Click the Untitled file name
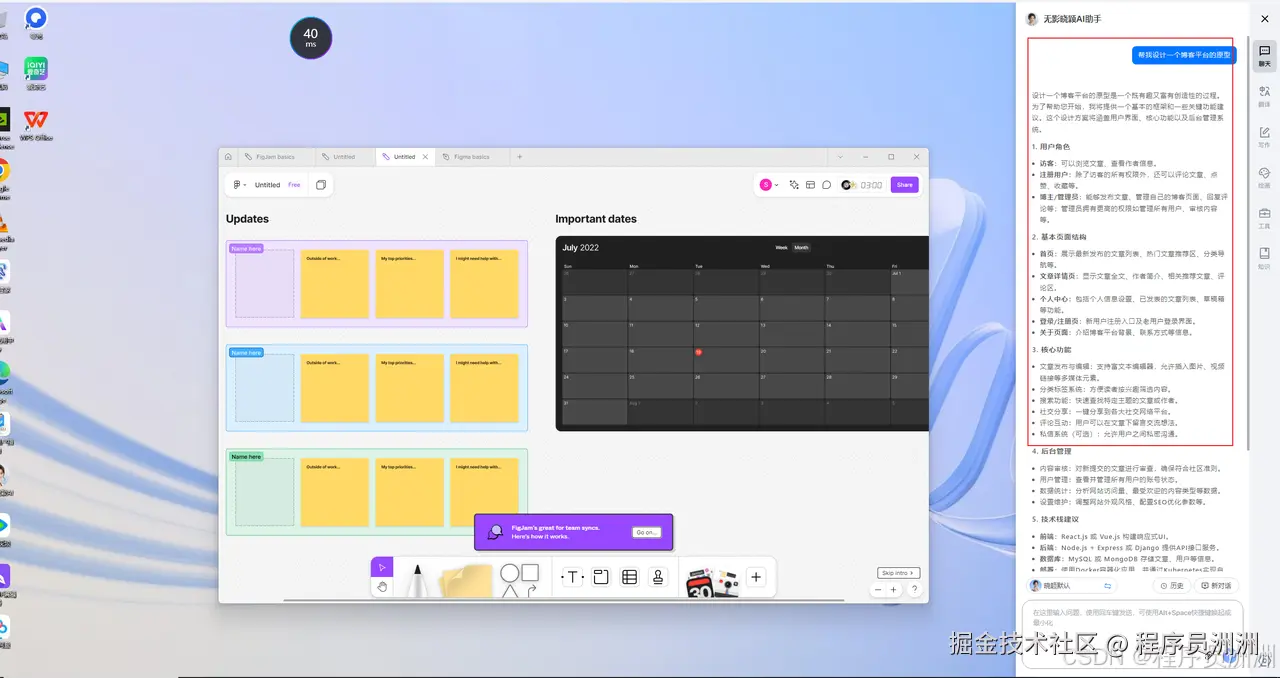1280x678 pixels. pyautogui.click(x=267, y=185)
